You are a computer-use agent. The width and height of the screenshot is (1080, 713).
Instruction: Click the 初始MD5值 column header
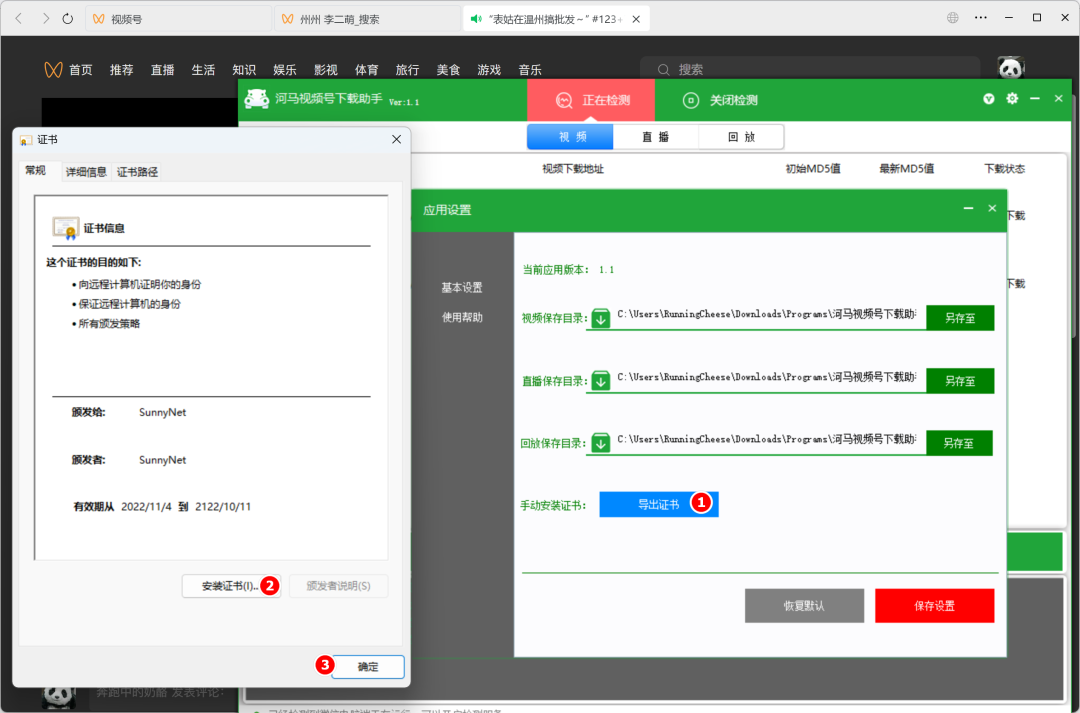[x=813, y=169]
